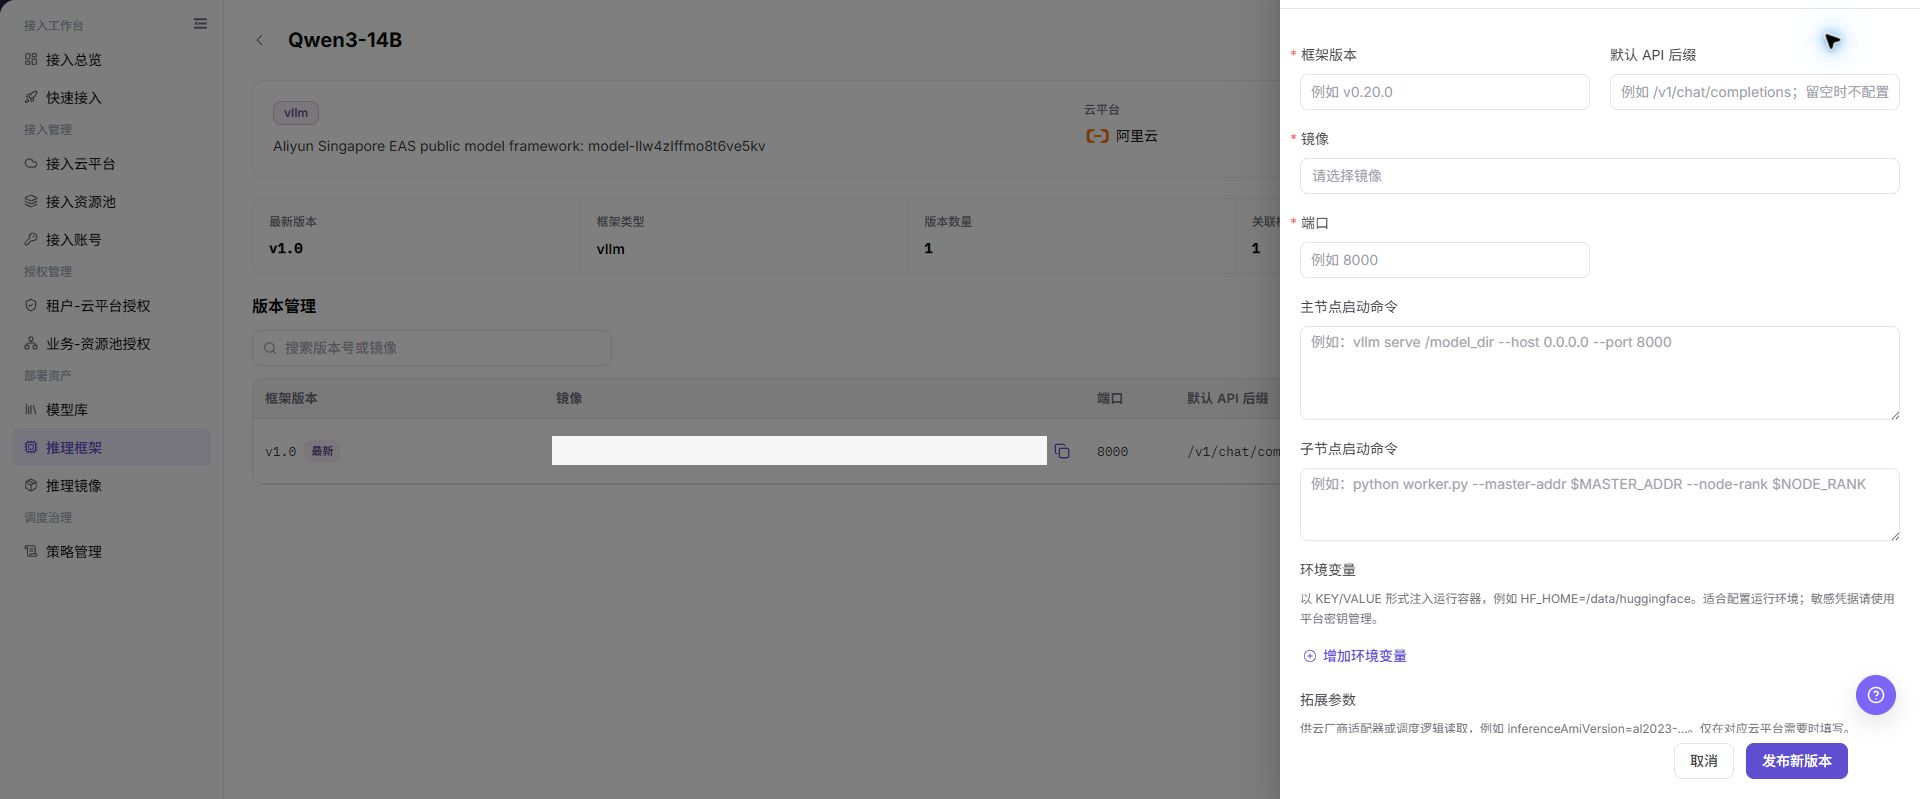Click the 策略管理 icon
The height and width of the screenshot is (799, 1920).
[31, 552]
